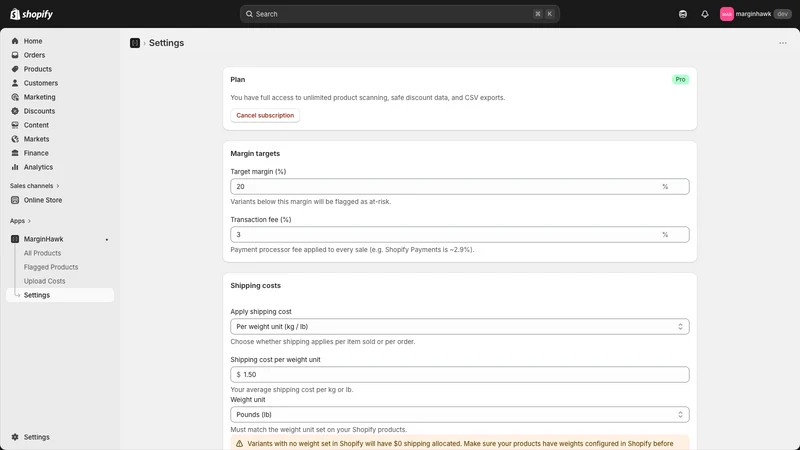Click Shipping cost per weight unit field
Viewport: 800px width, 450px height.
point(460,374)
